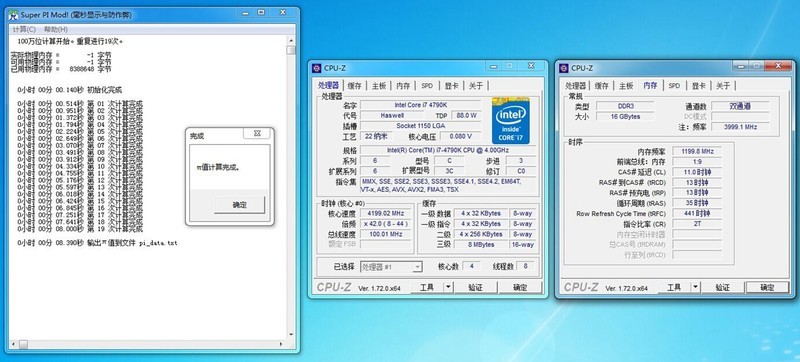Screen dimensions: 800x362
Task: Click the 16-way cache associativity value
Action: coord(523,245)
